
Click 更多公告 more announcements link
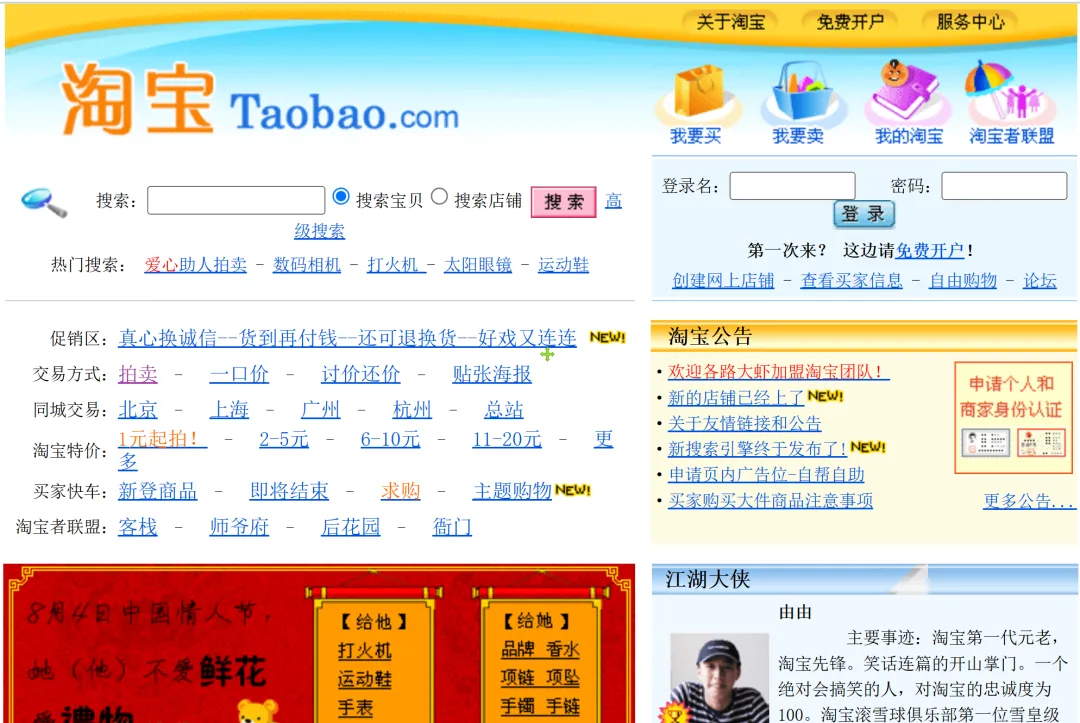[1028, 501]
